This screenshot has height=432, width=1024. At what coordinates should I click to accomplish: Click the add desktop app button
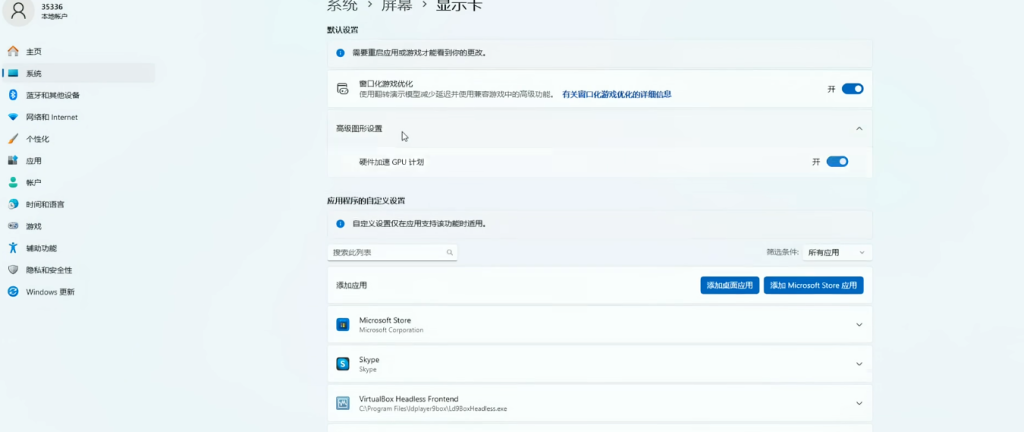pyautogui.click(x=729, y=285)
